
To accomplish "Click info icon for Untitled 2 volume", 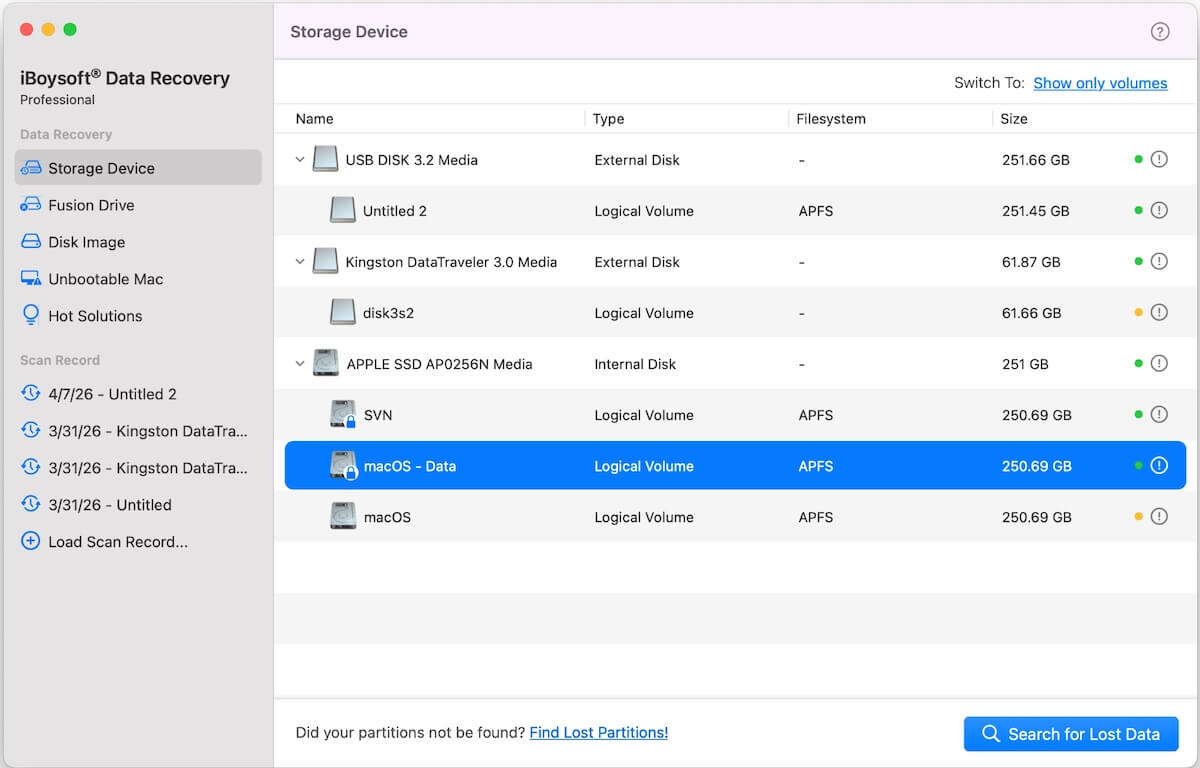I will click(1159, 210).
